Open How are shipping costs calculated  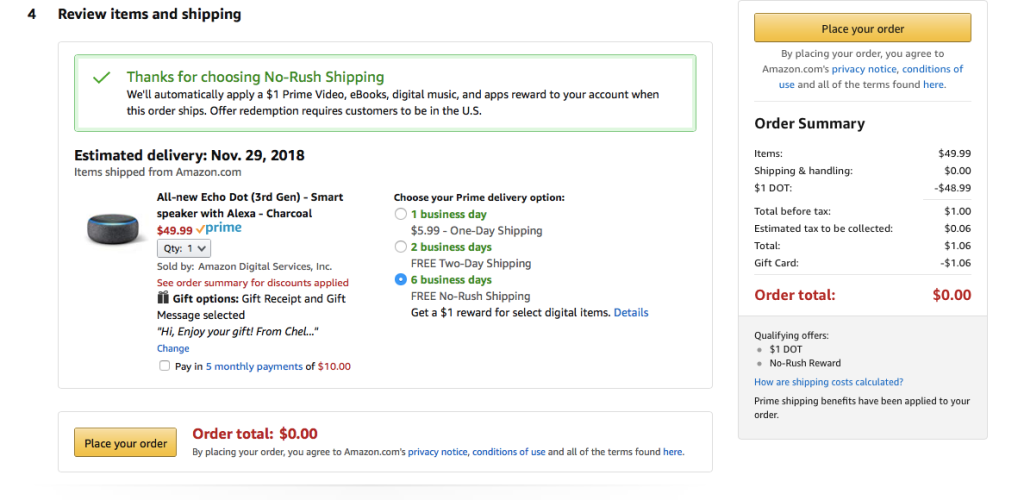coord(828,382)
